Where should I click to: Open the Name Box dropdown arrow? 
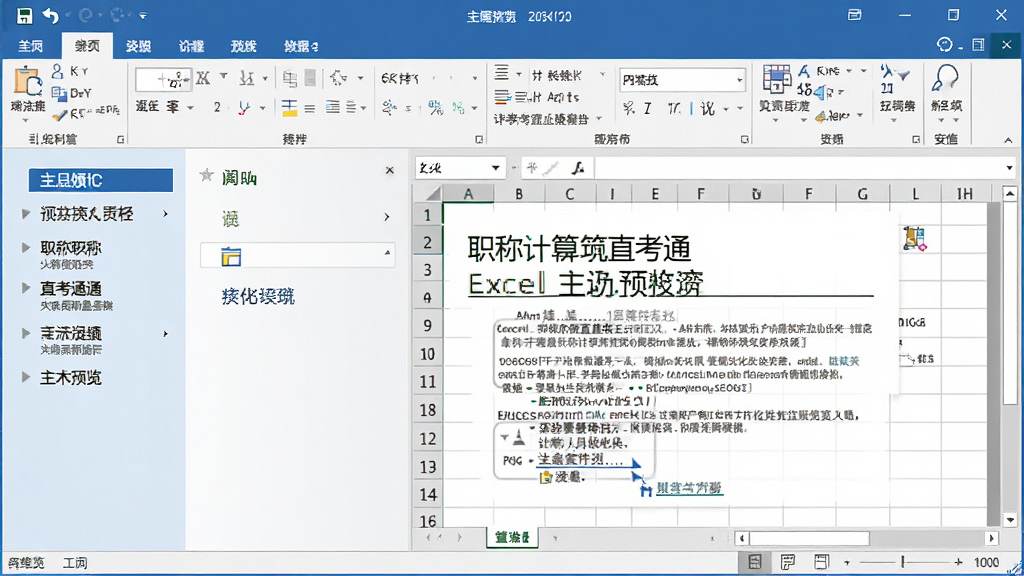coord(496,168)
